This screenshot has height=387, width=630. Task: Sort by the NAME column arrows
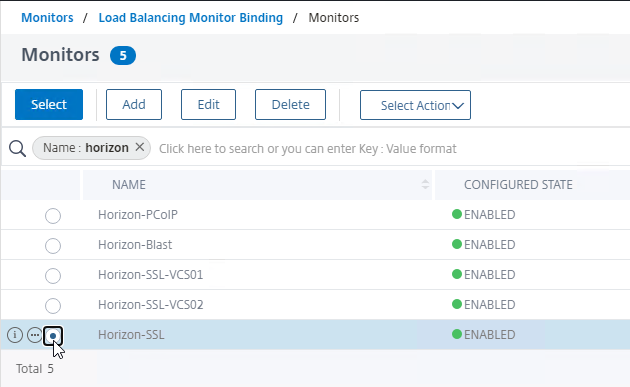point(425,184)
